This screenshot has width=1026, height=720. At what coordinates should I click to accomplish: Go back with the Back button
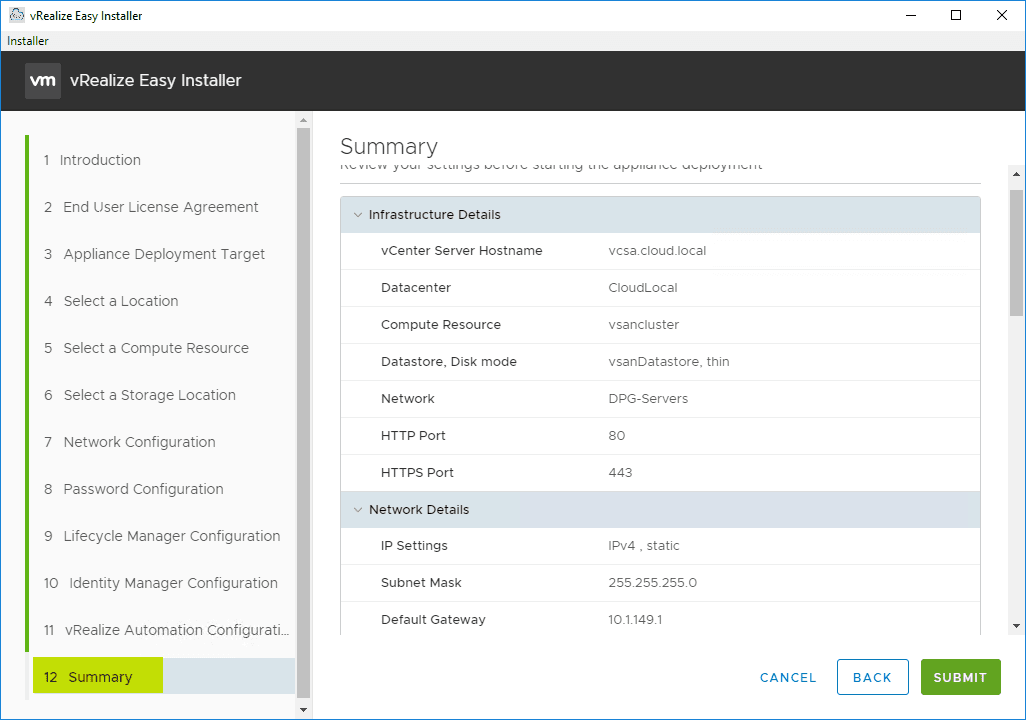872,677
